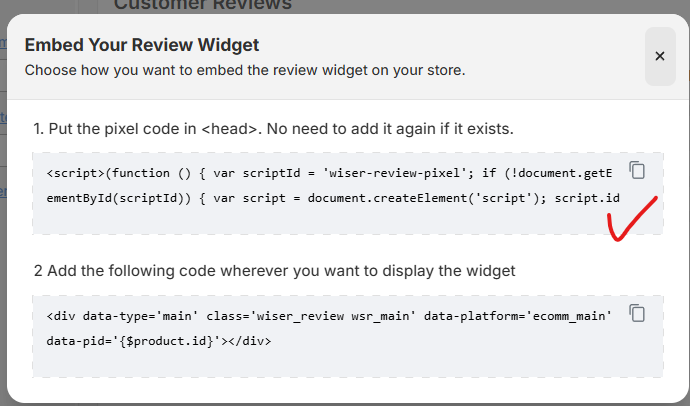Click the 'Embed Your Review Widget' title
Viewport: 690px width, 406px height.
tap(141, 45)
